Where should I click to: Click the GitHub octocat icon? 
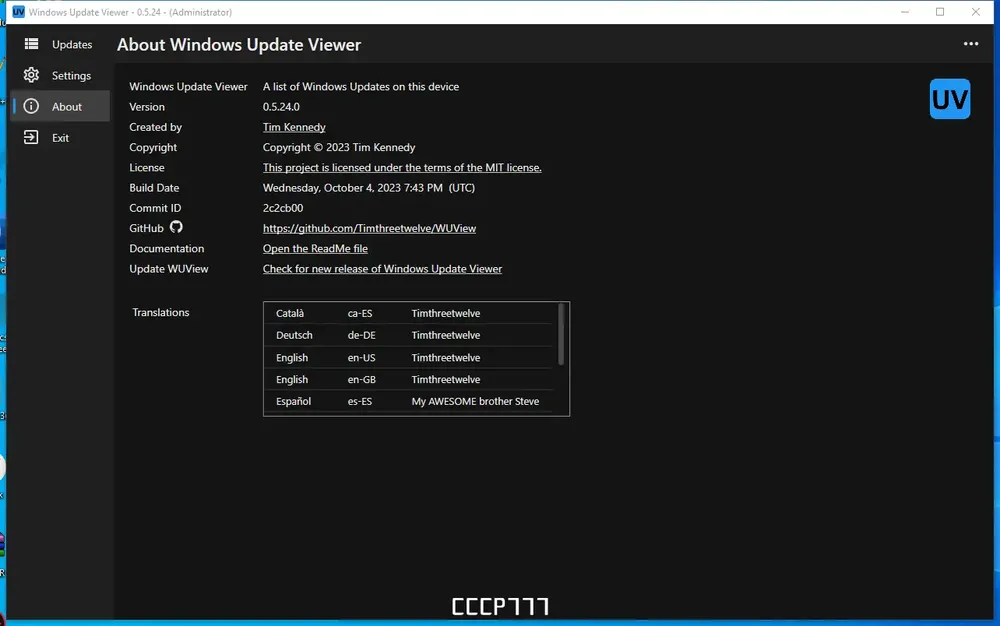176,227
